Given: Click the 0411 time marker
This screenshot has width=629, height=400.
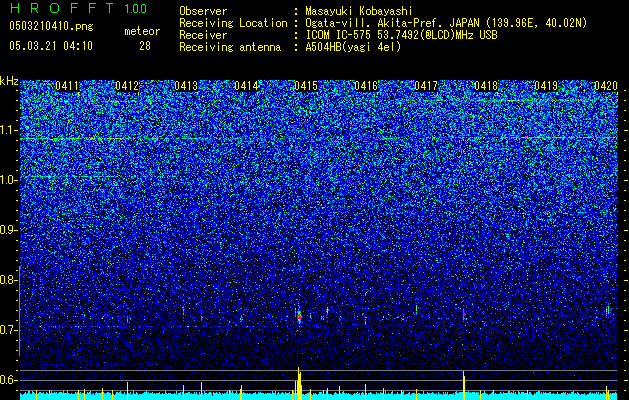Looking at the screenshot, I should 67,86.
